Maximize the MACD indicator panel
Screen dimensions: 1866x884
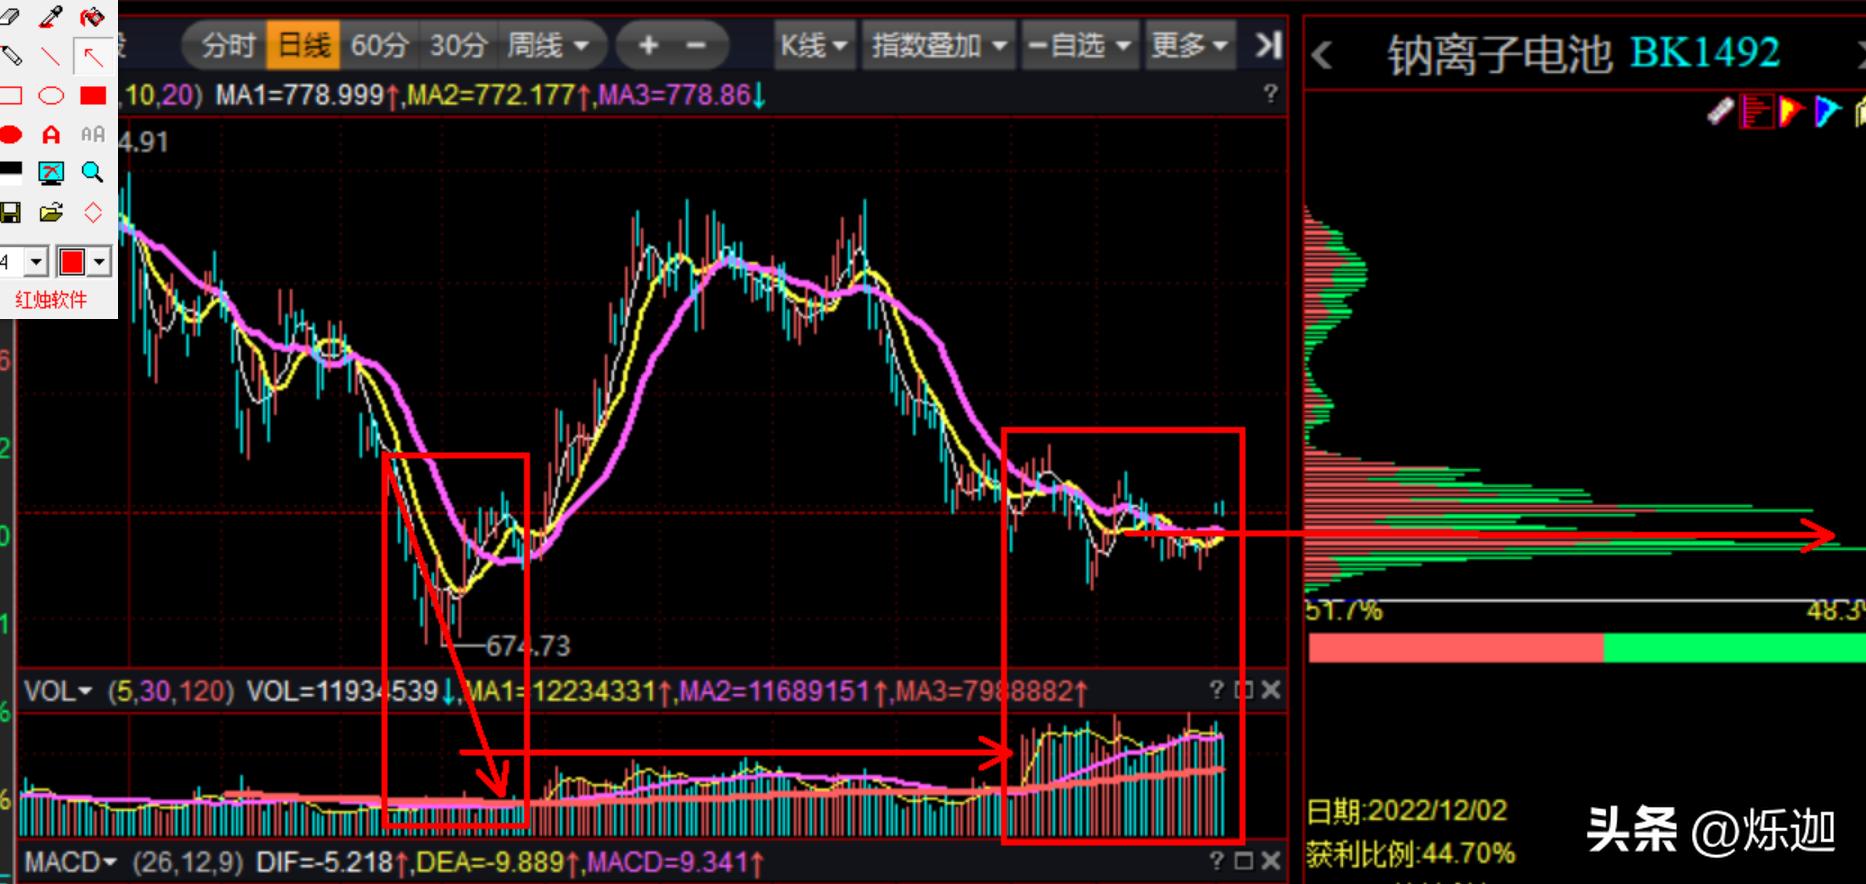click(x=1244, y=861)
